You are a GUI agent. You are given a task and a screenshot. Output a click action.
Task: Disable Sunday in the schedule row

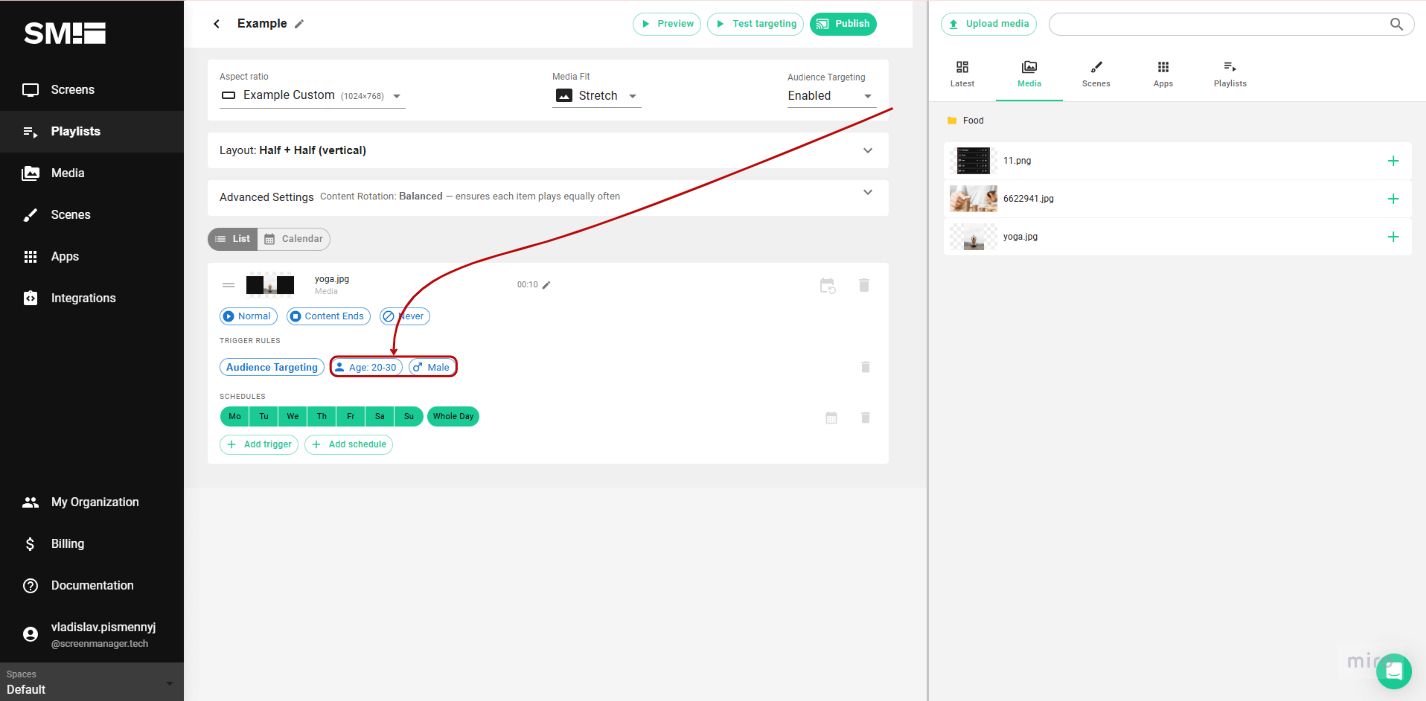(408, 416)
